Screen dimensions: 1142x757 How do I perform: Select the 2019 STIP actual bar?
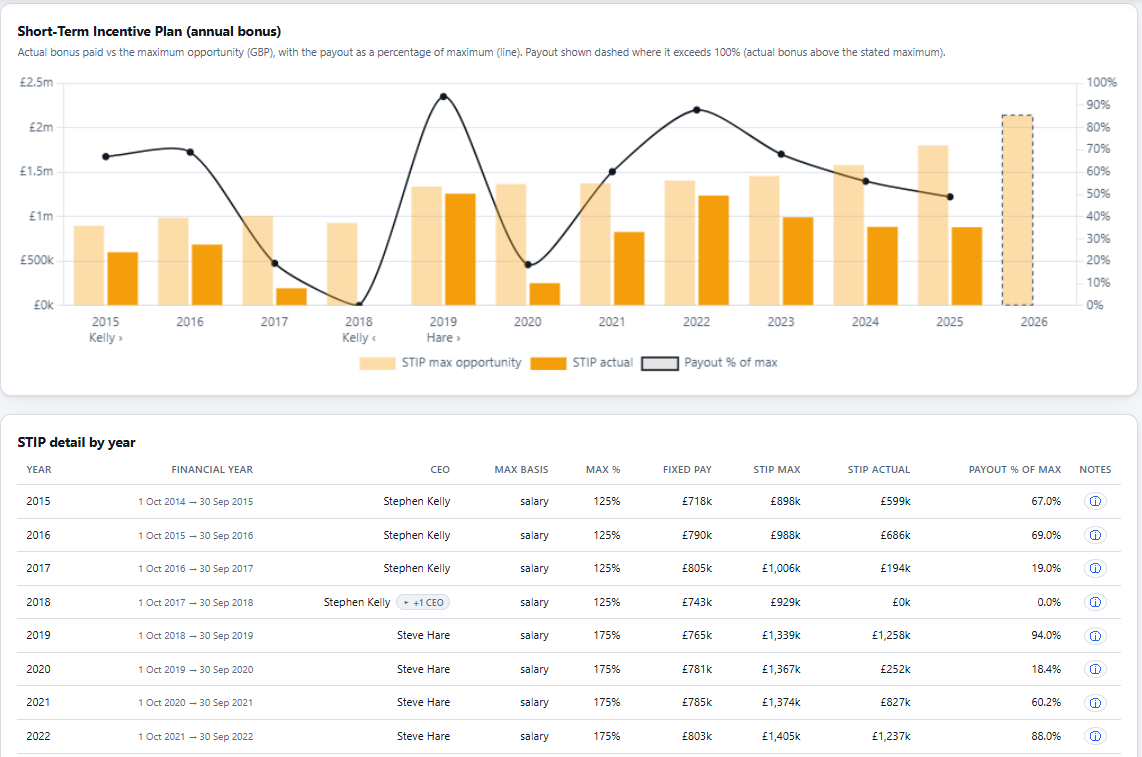click(x=460, y=249)
